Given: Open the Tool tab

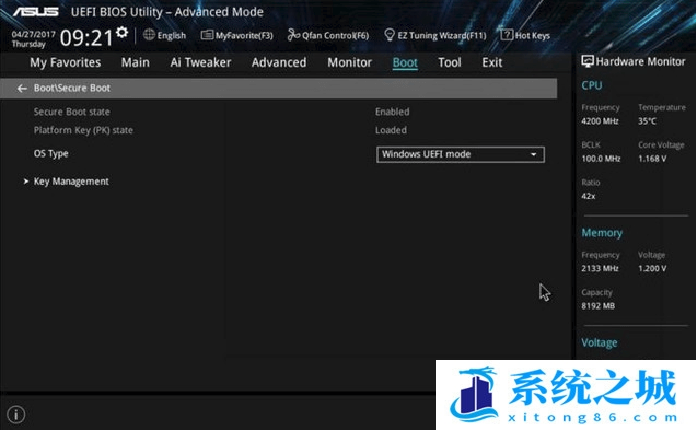Looking at the screenshot, I should coord(450,63).
